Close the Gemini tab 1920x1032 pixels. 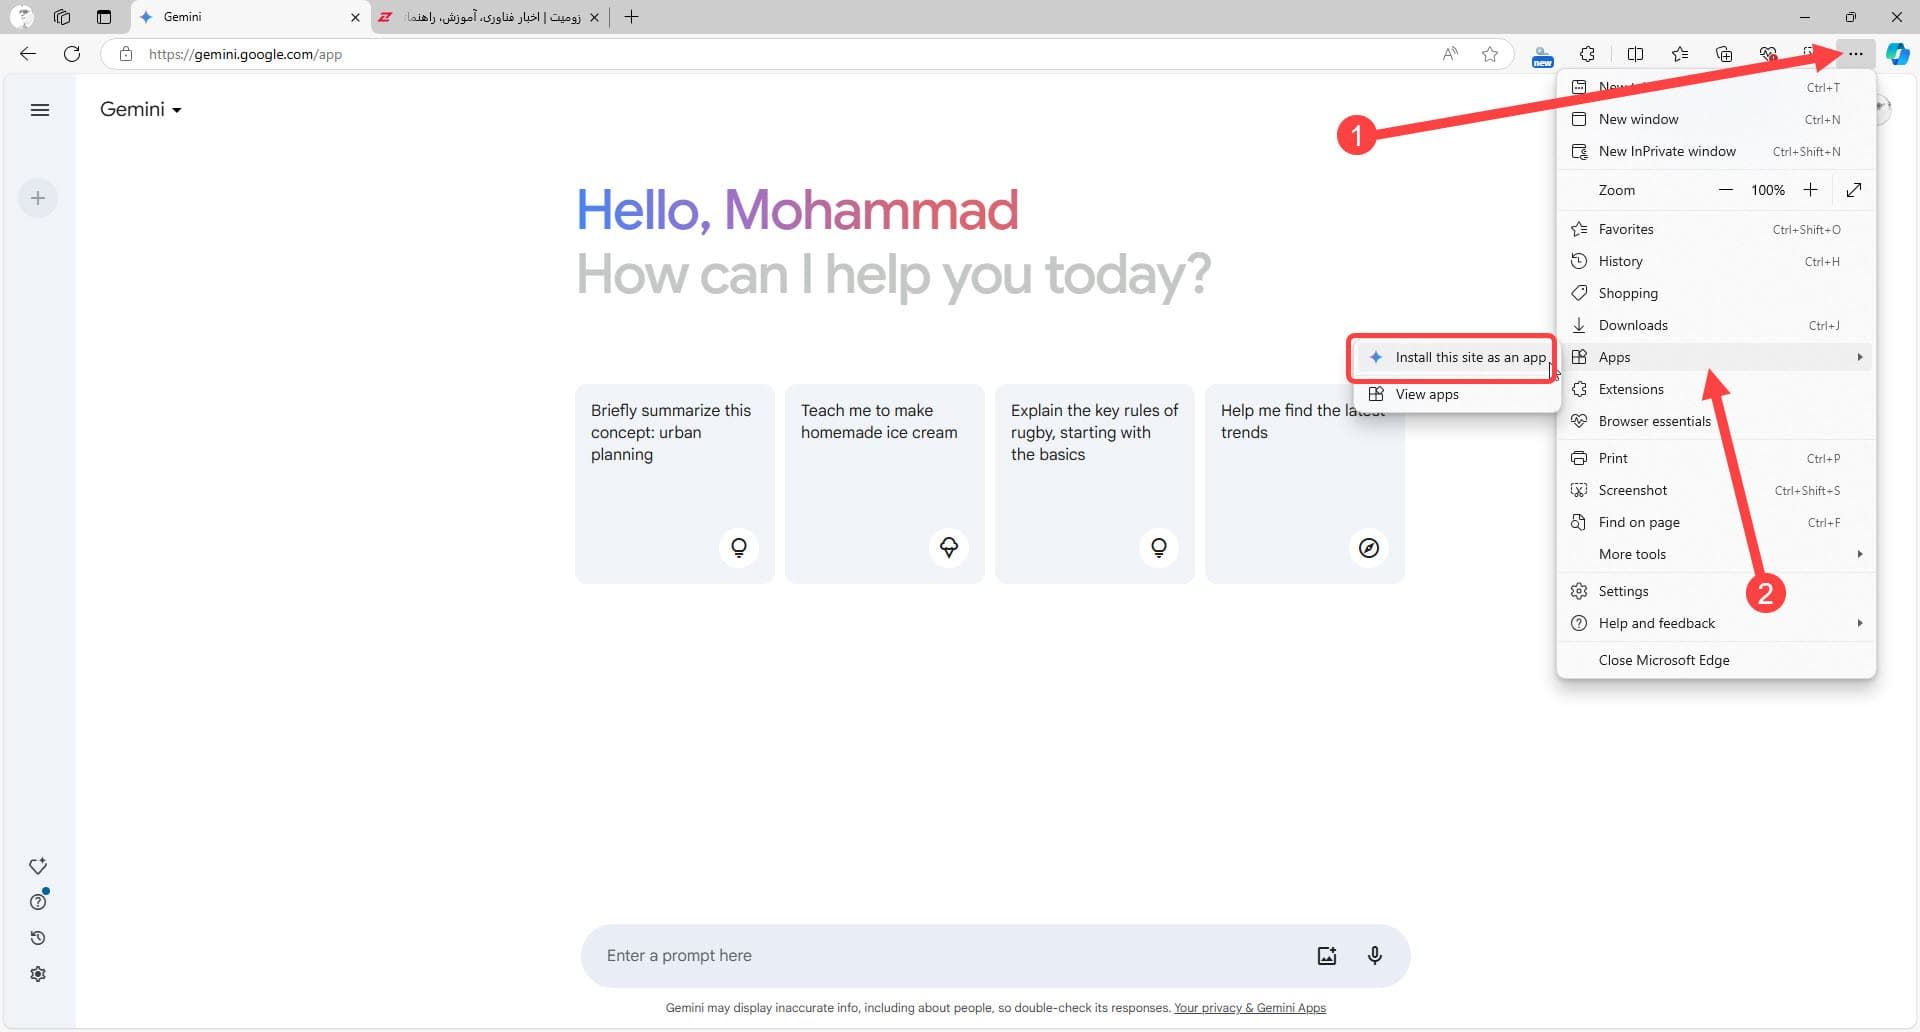(x=355, y=17)
